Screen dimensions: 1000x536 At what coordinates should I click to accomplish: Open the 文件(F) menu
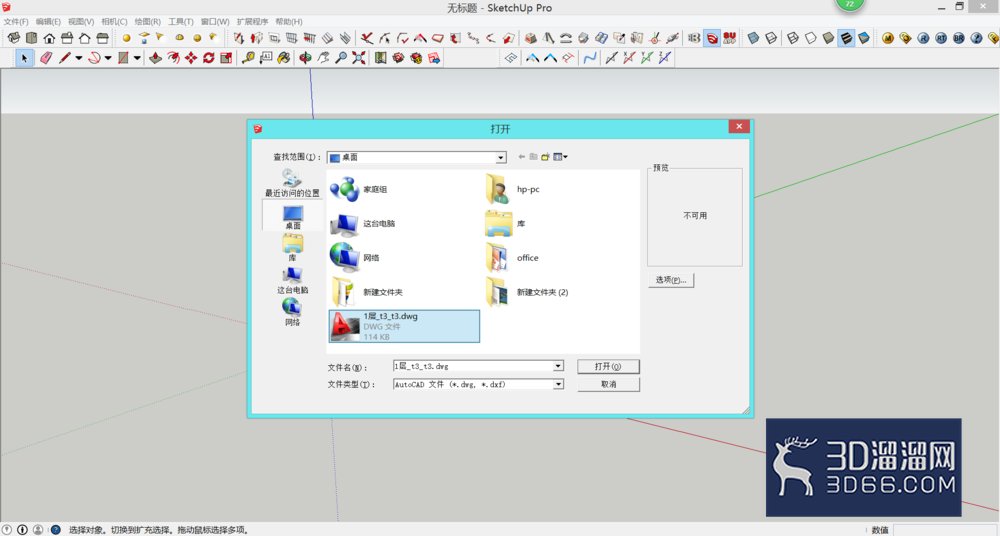tap(16, 21)
